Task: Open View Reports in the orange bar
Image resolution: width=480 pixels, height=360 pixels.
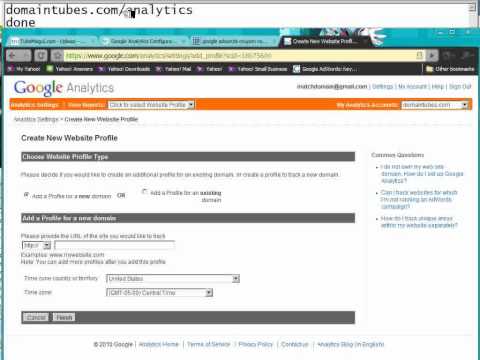Action: 86,105
